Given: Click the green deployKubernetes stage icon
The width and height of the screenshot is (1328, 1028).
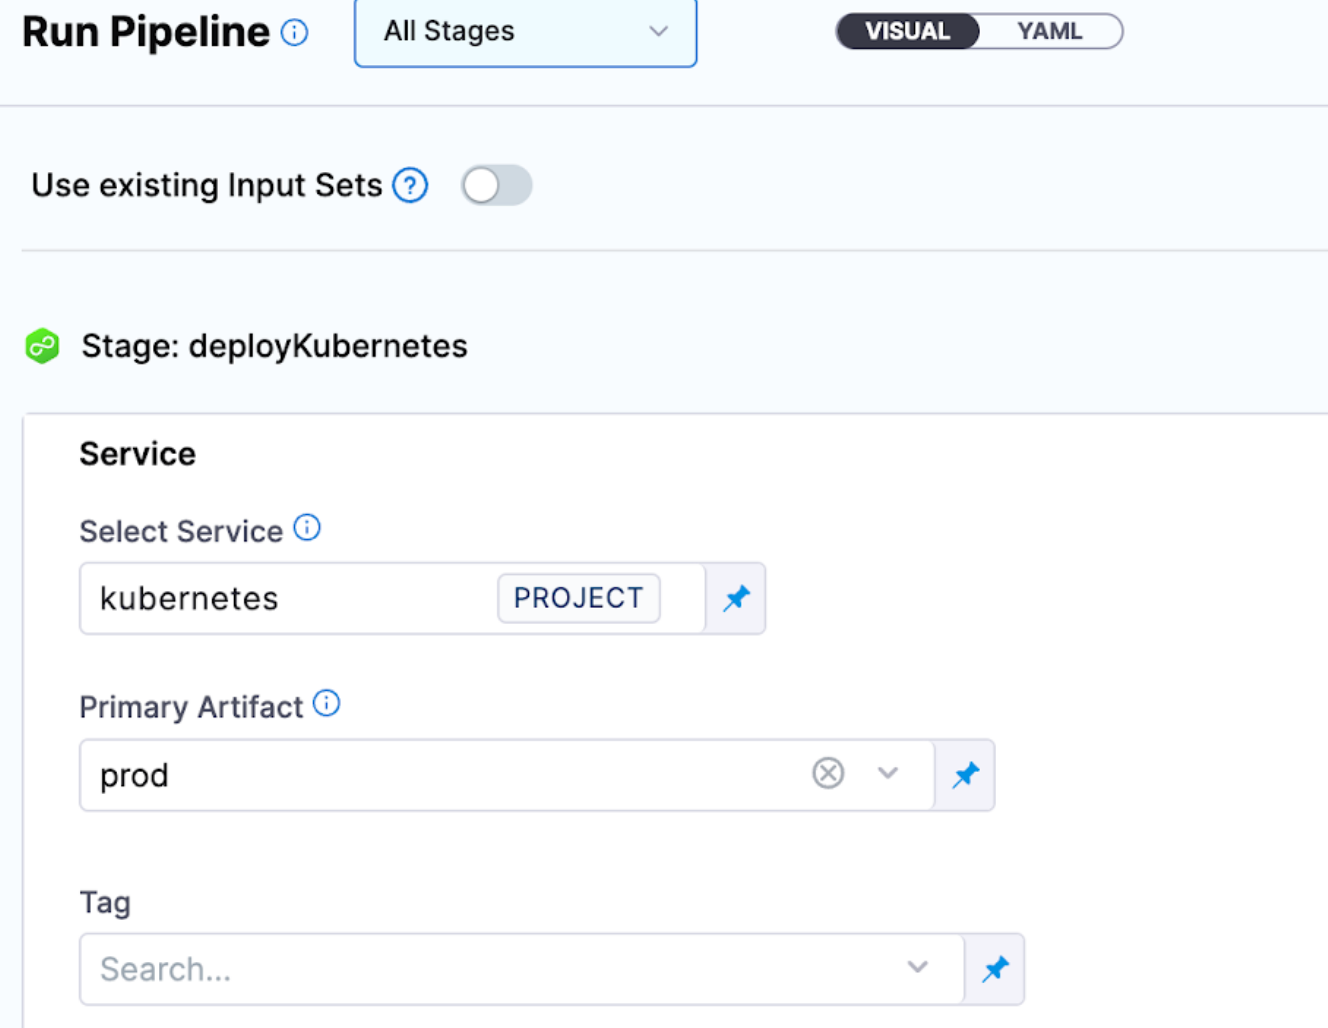Looking at the screenshot, I should 42,346.
